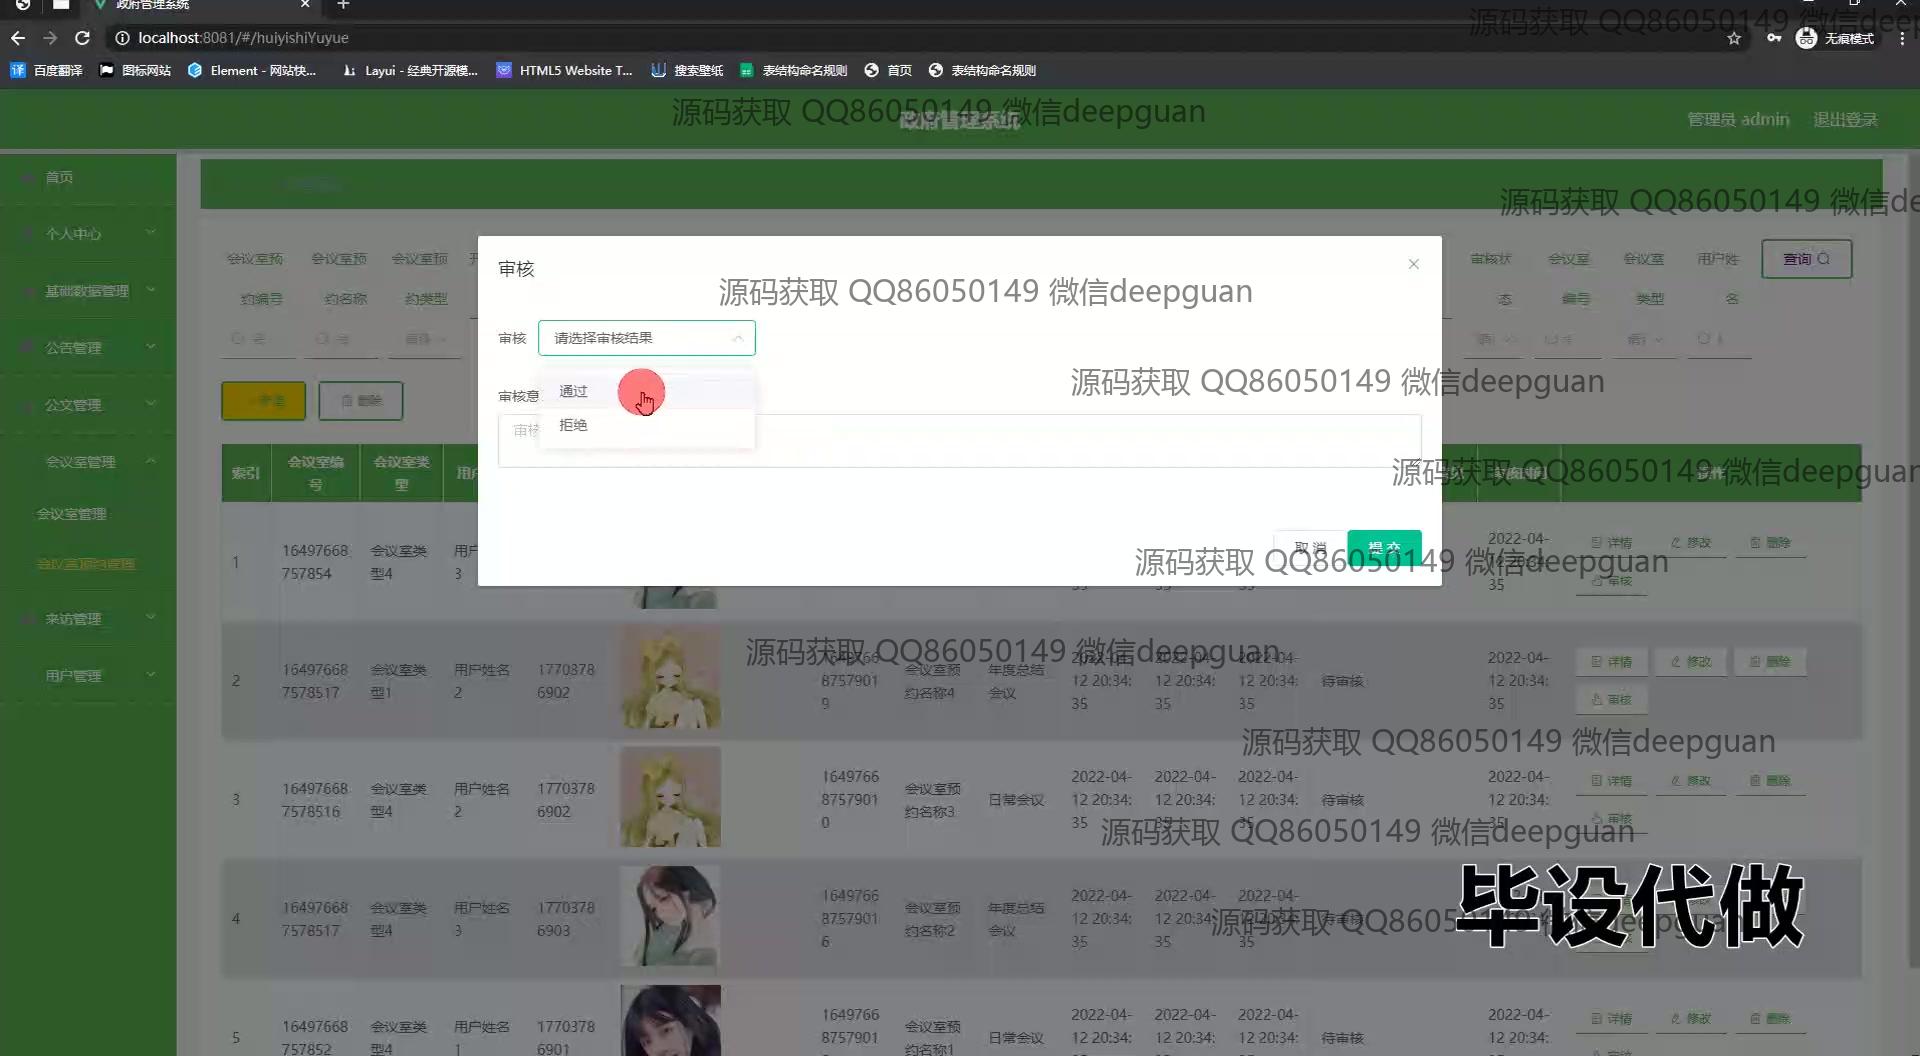1920x1056 pixels.
Task: Open the 搜索壁纸 bookmark
Action: [x=687, y=70]
